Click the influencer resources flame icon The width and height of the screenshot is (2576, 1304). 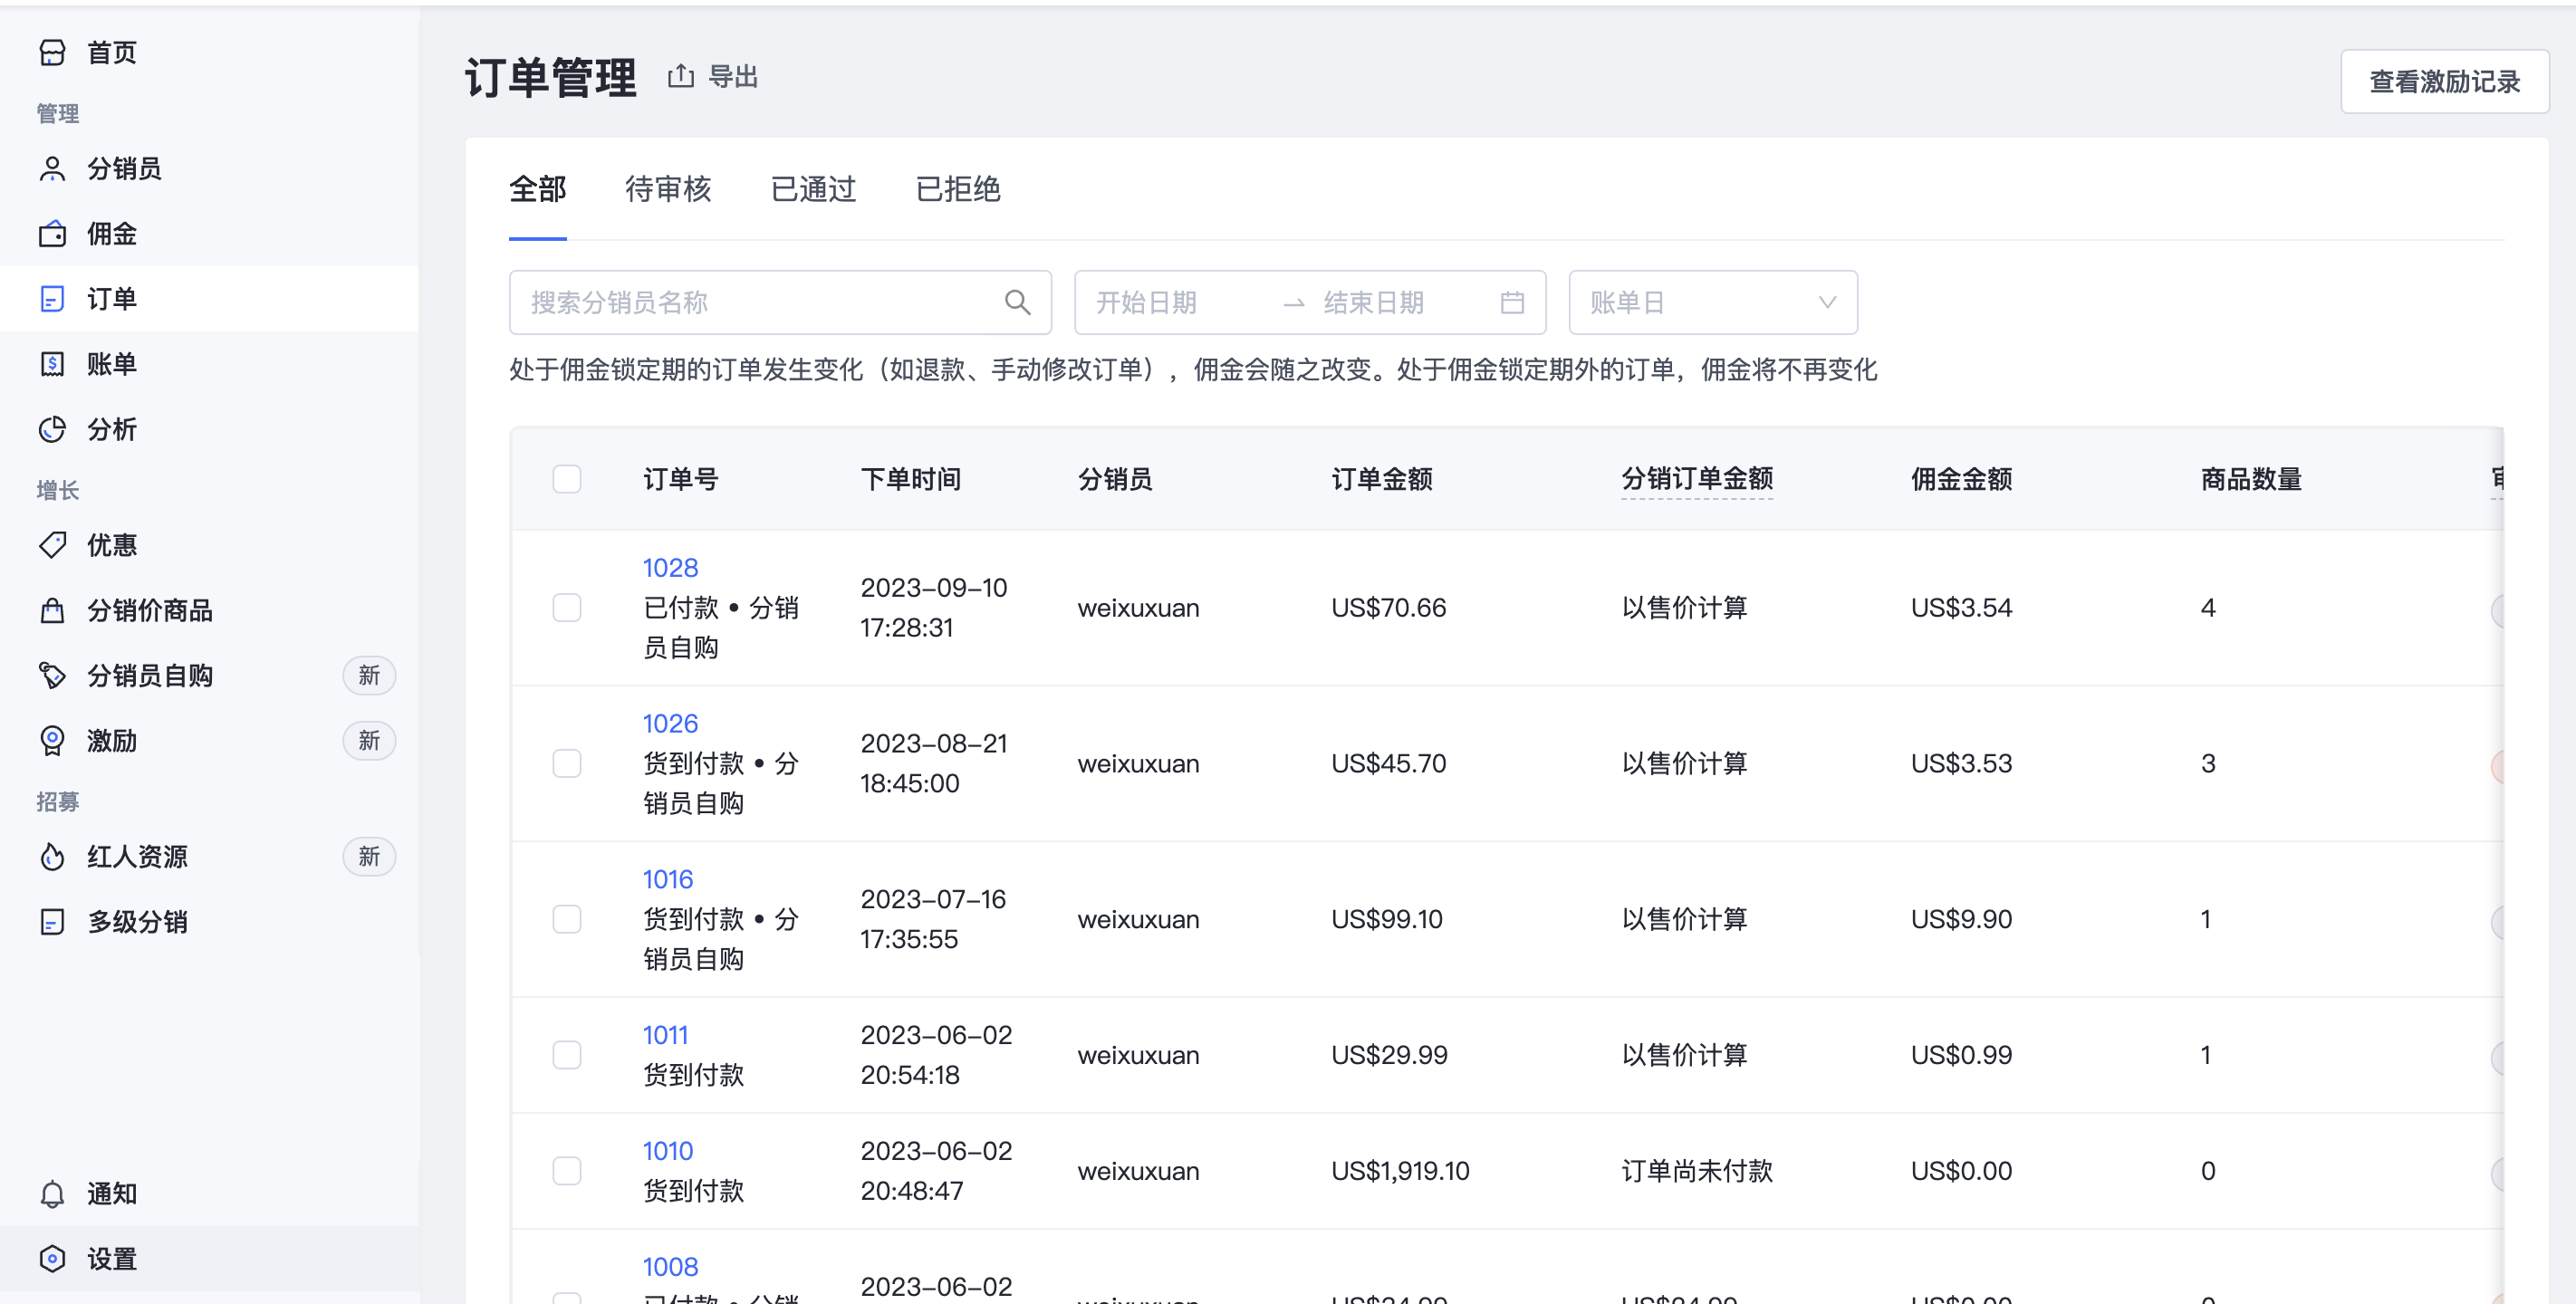tap(52, 857)
